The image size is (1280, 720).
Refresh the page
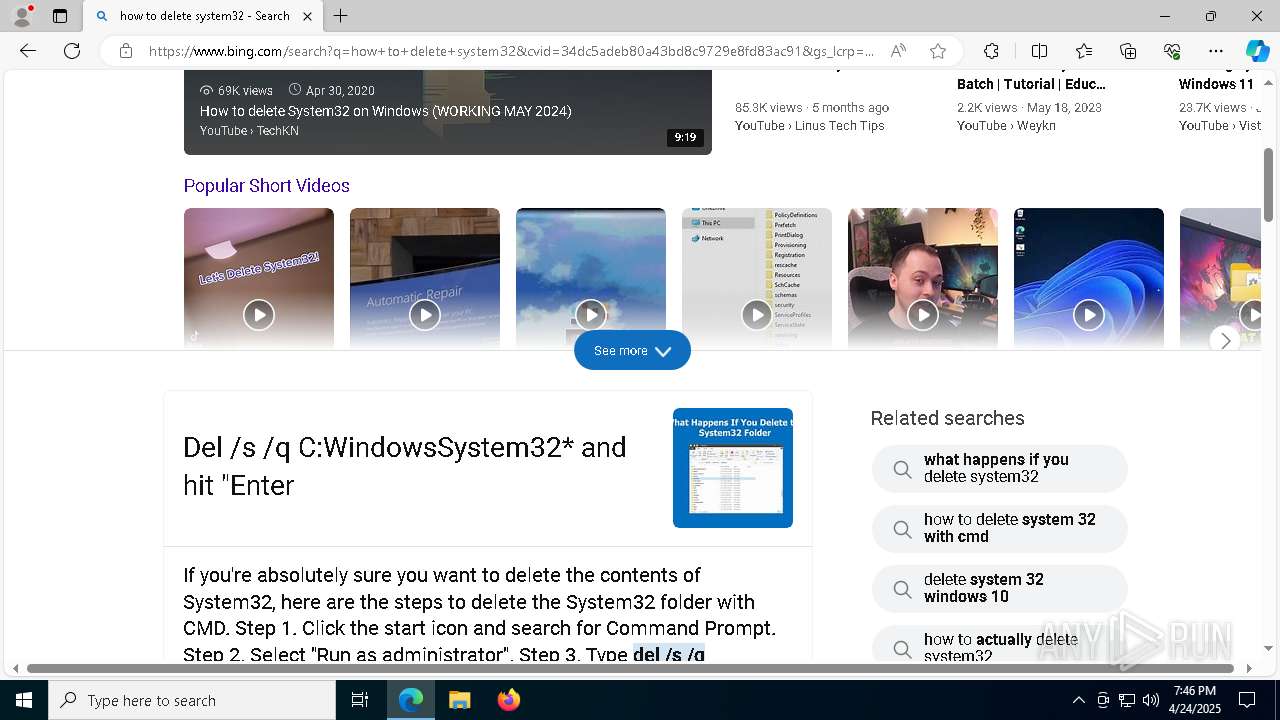pyautogui.click(x=72, y=51)
